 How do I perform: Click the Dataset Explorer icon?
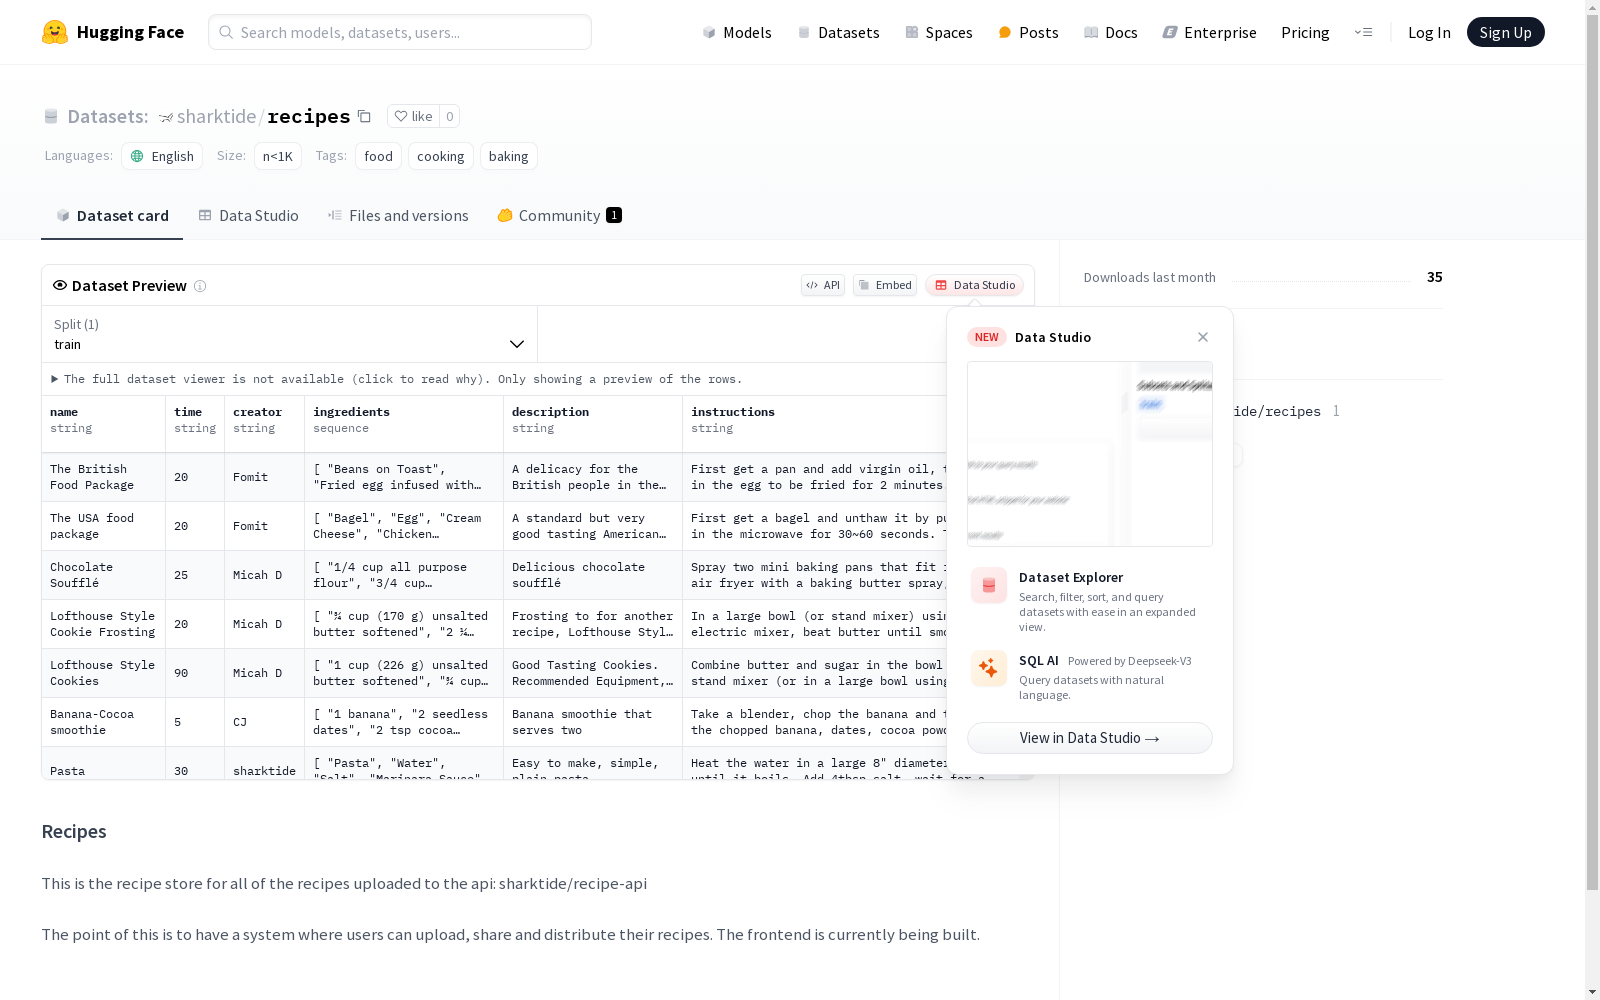tap(989, 586)
